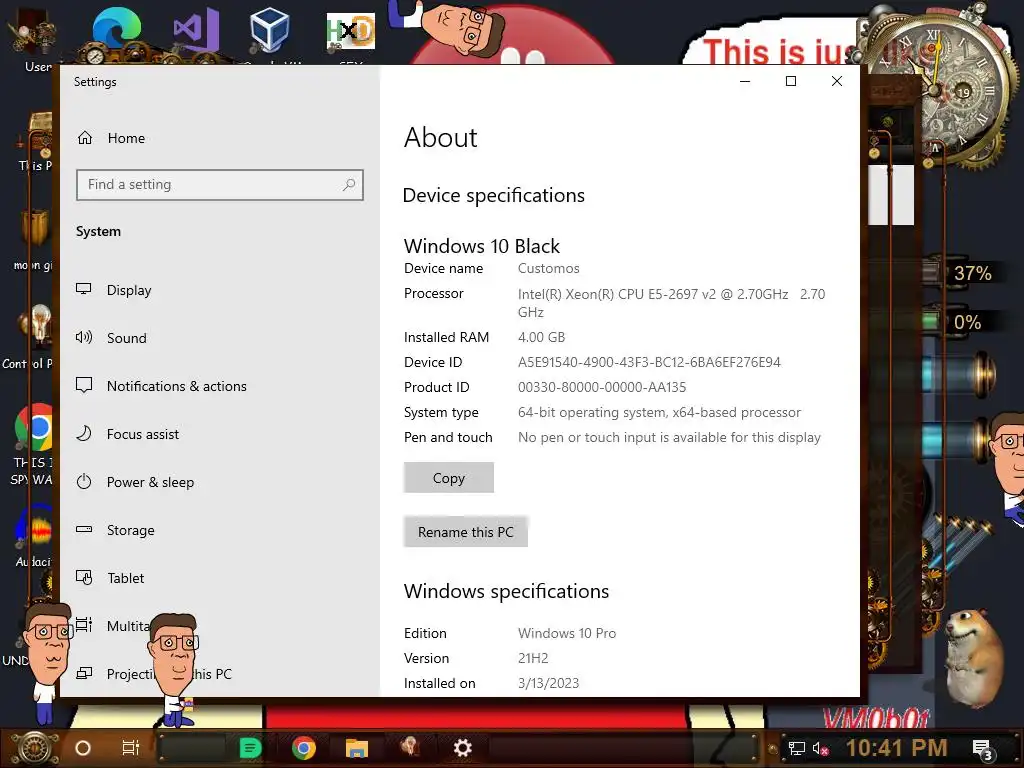Click the Rename this PC button
The width and height of the screenshot is (1024, 768).
466,532
